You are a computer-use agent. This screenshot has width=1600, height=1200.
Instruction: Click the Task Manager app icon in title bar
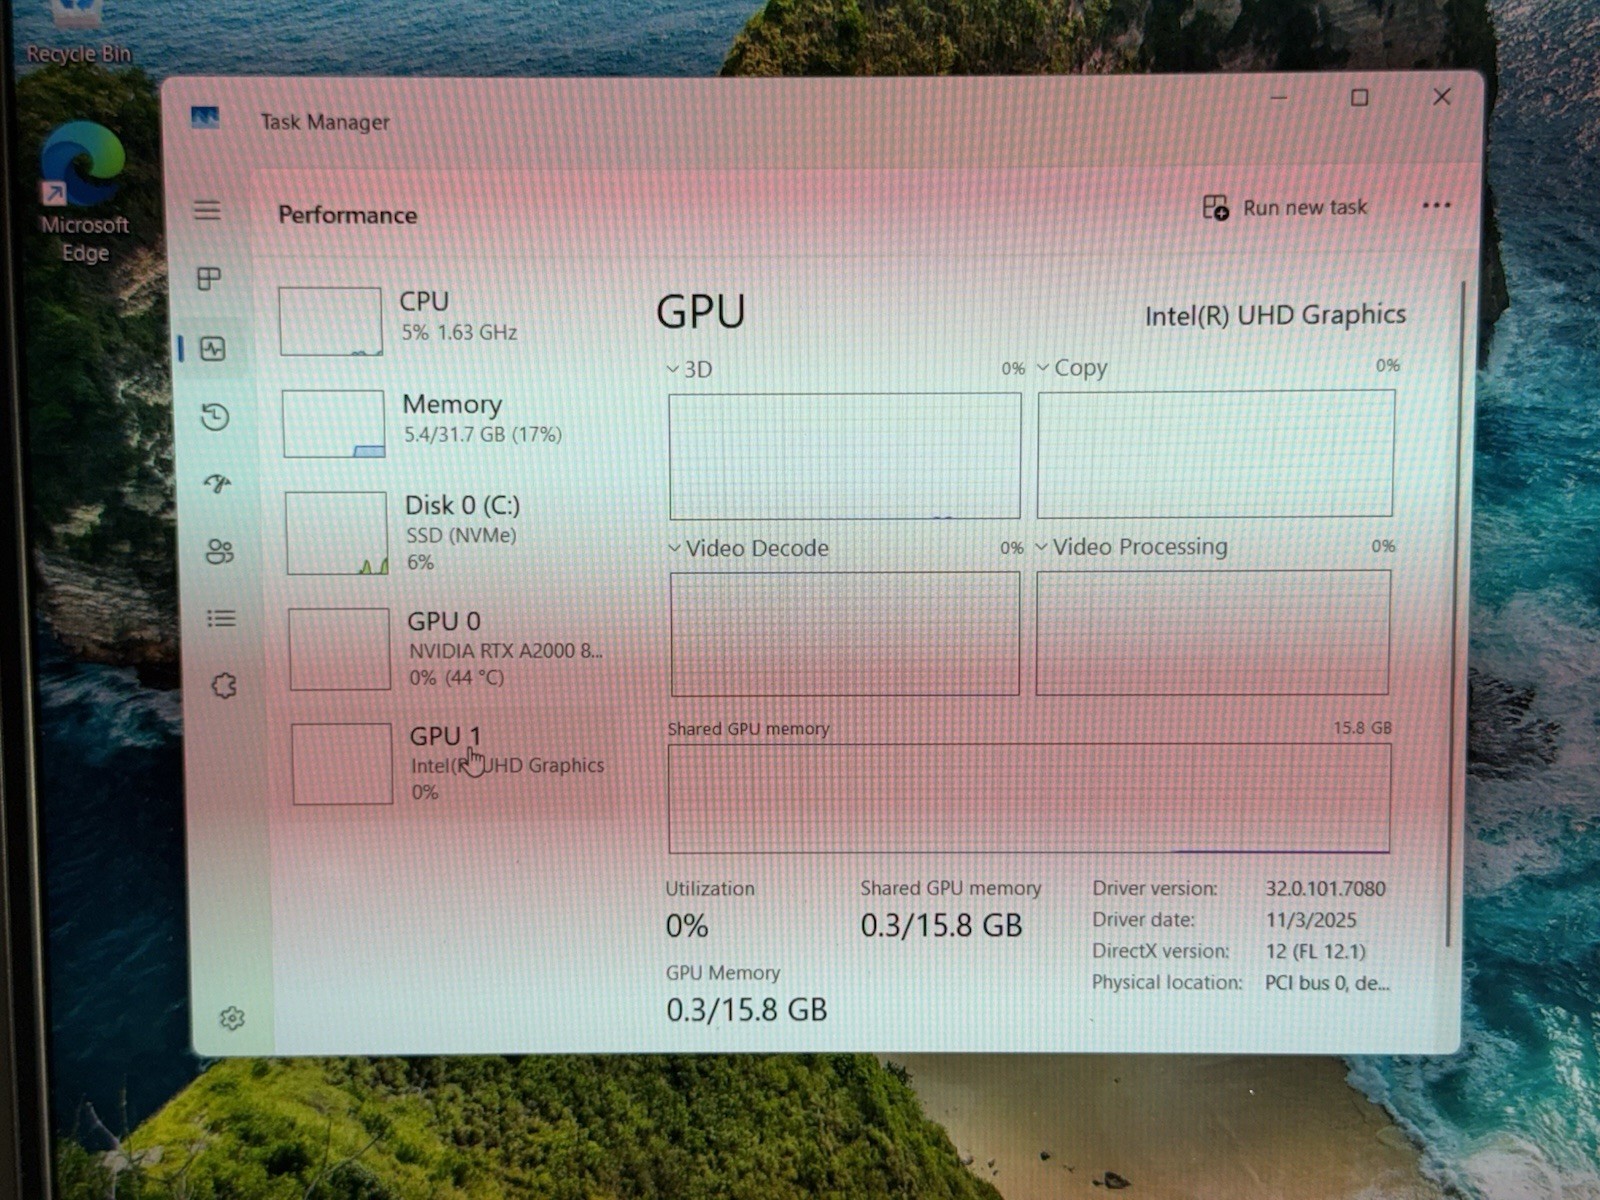pos(205,118)
